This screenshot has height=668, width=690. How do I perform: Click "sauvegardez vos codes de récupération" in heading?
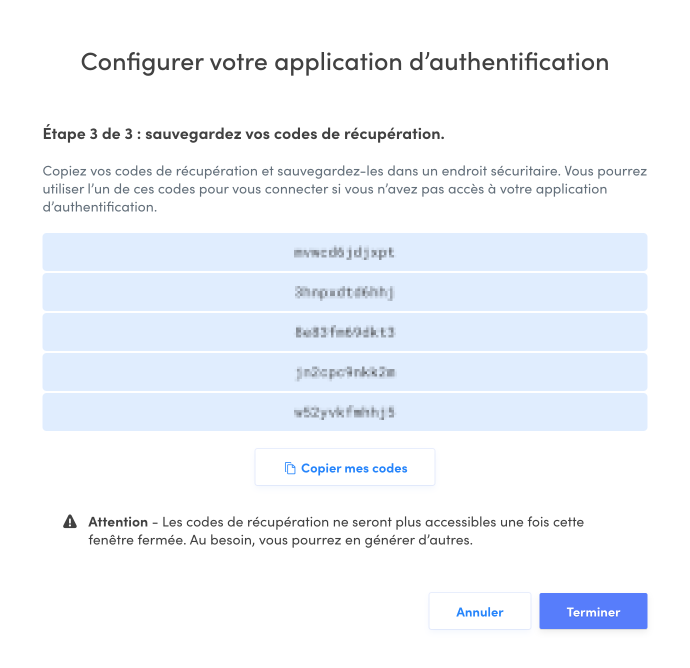(300, 133)
